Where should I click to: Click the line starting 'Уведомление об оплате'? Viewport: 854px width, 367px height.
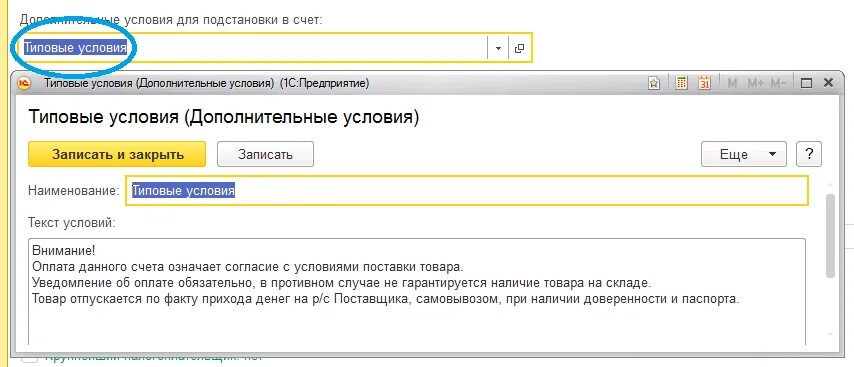[341, 283]
